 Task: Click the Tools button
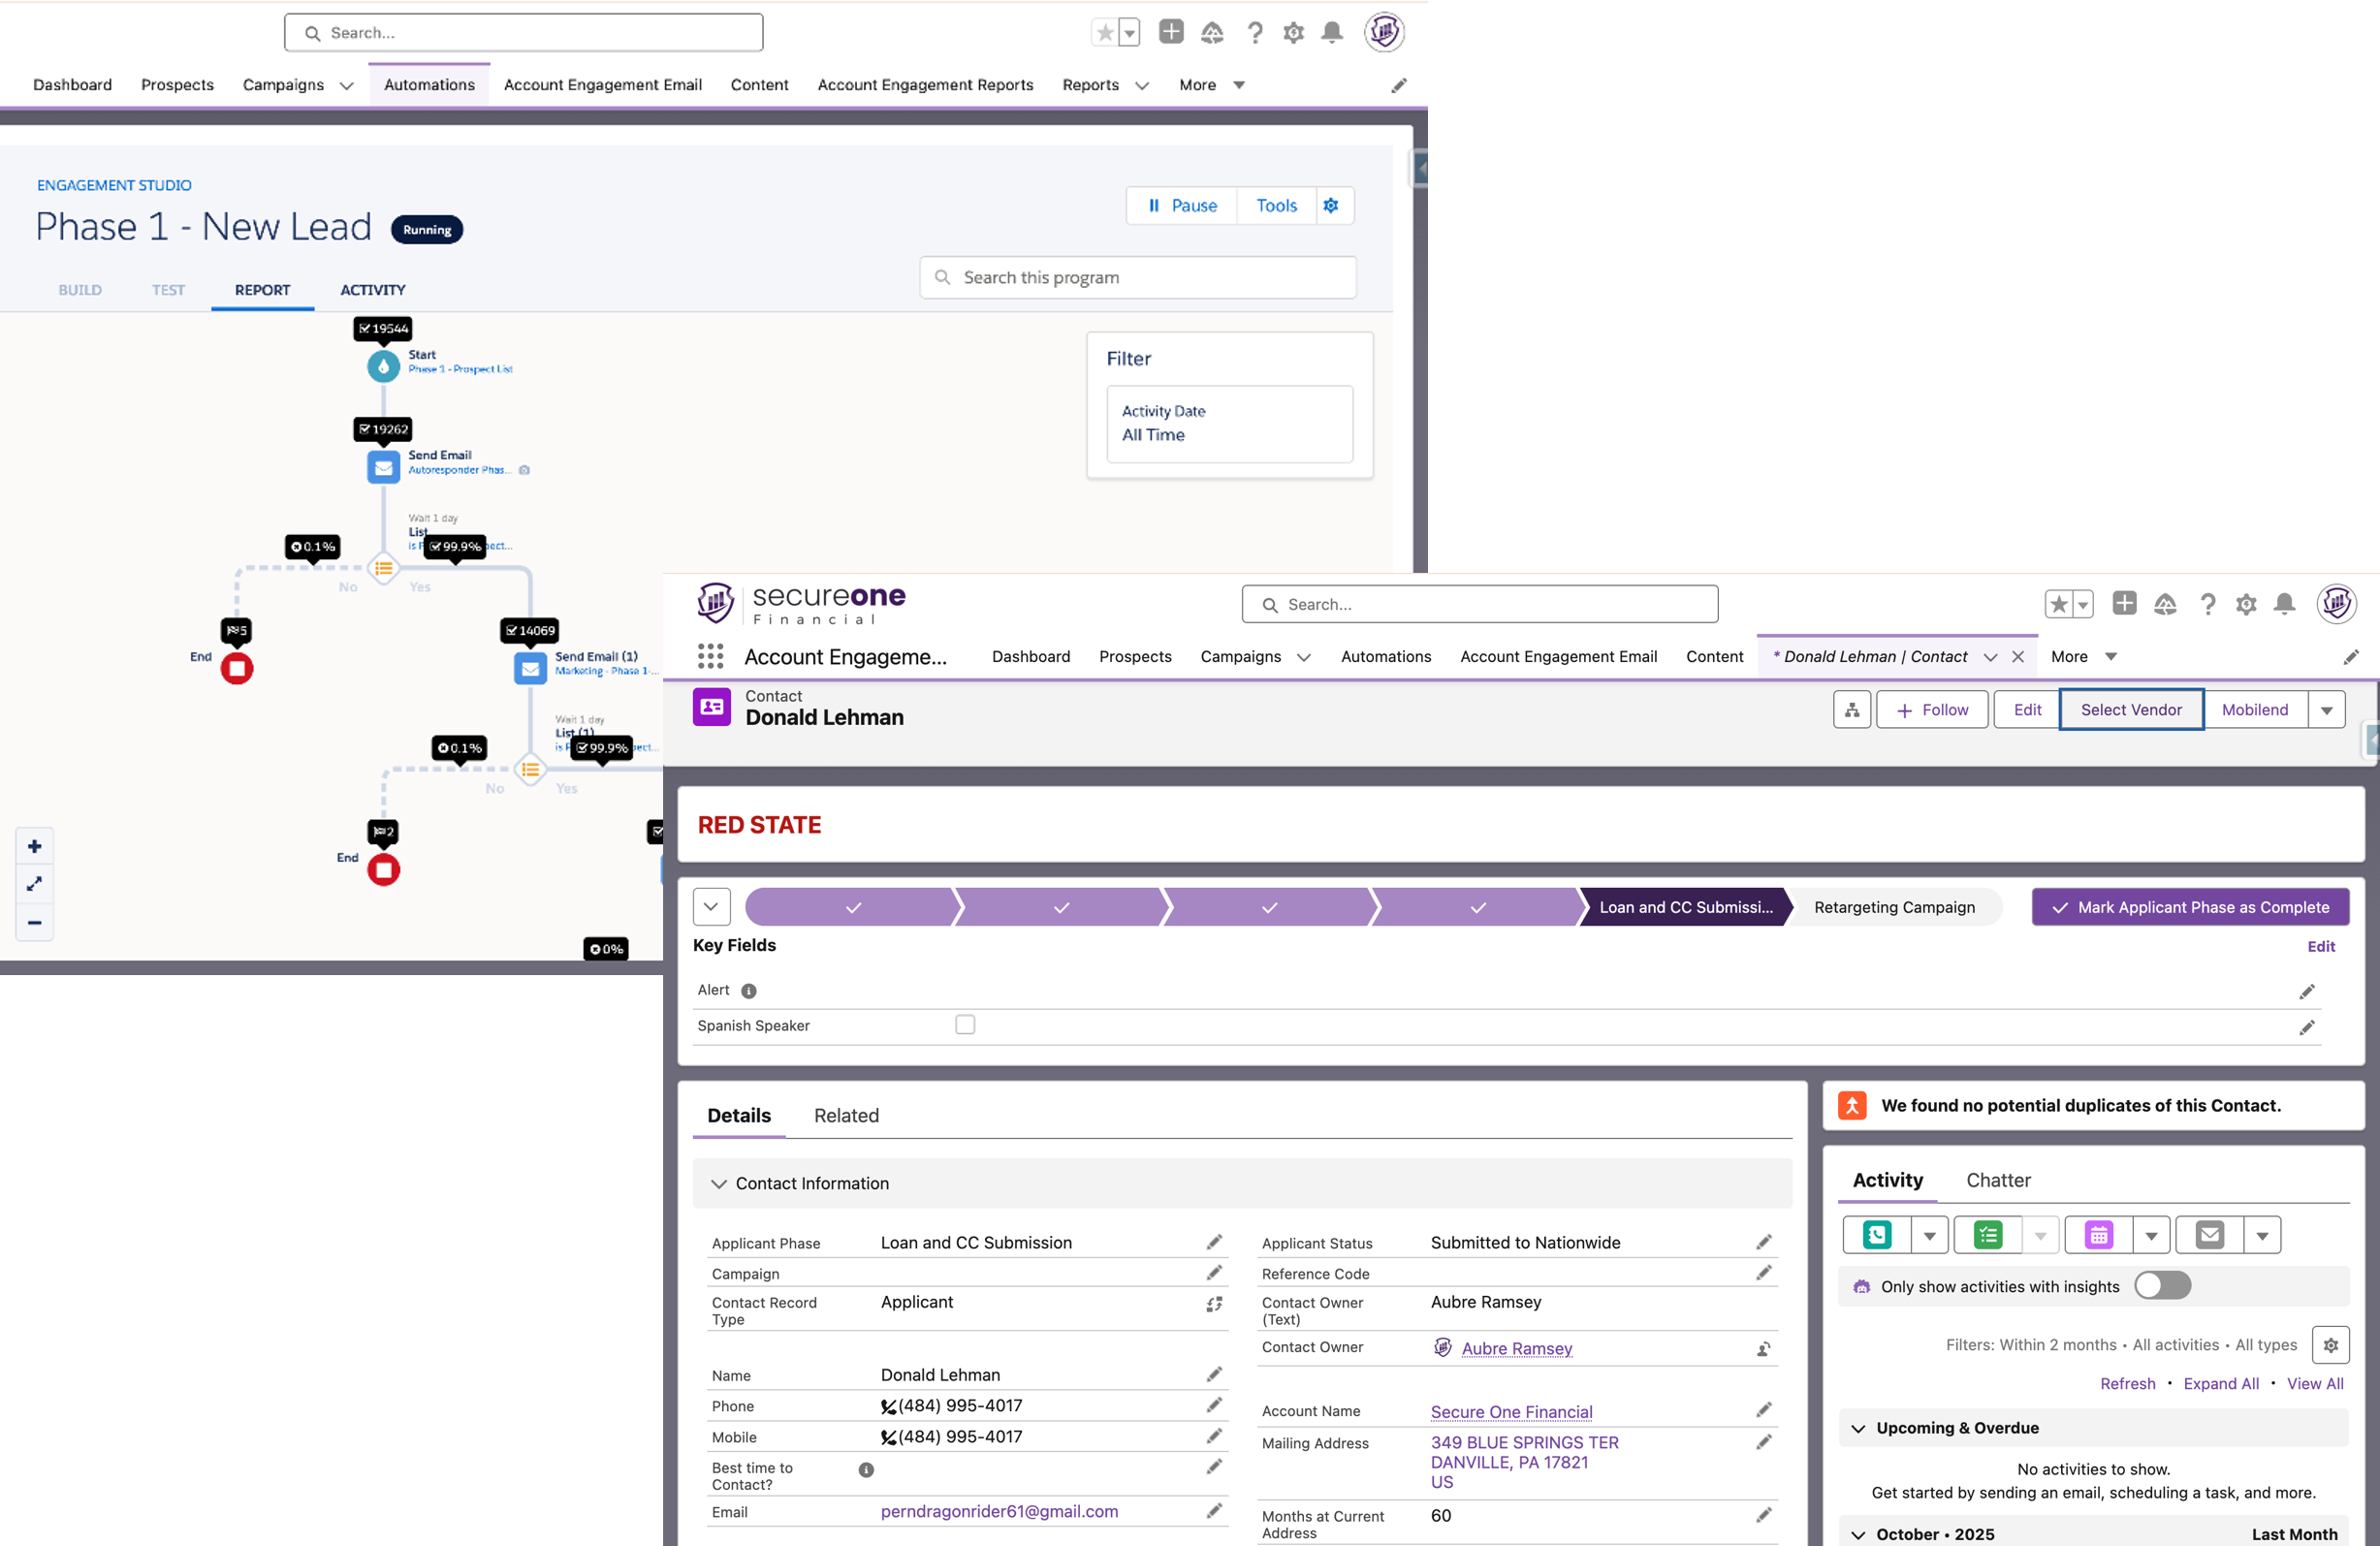[x=1276, y=205]
